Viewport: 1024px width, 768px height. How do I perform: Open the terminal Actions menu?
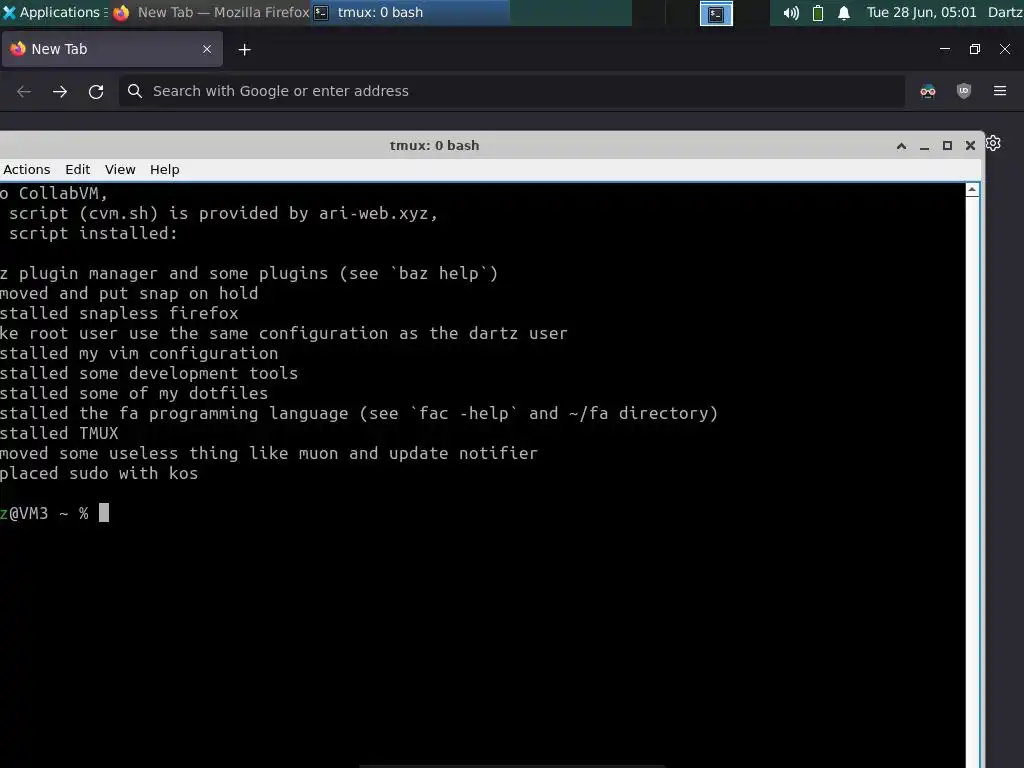pos(26,169)
